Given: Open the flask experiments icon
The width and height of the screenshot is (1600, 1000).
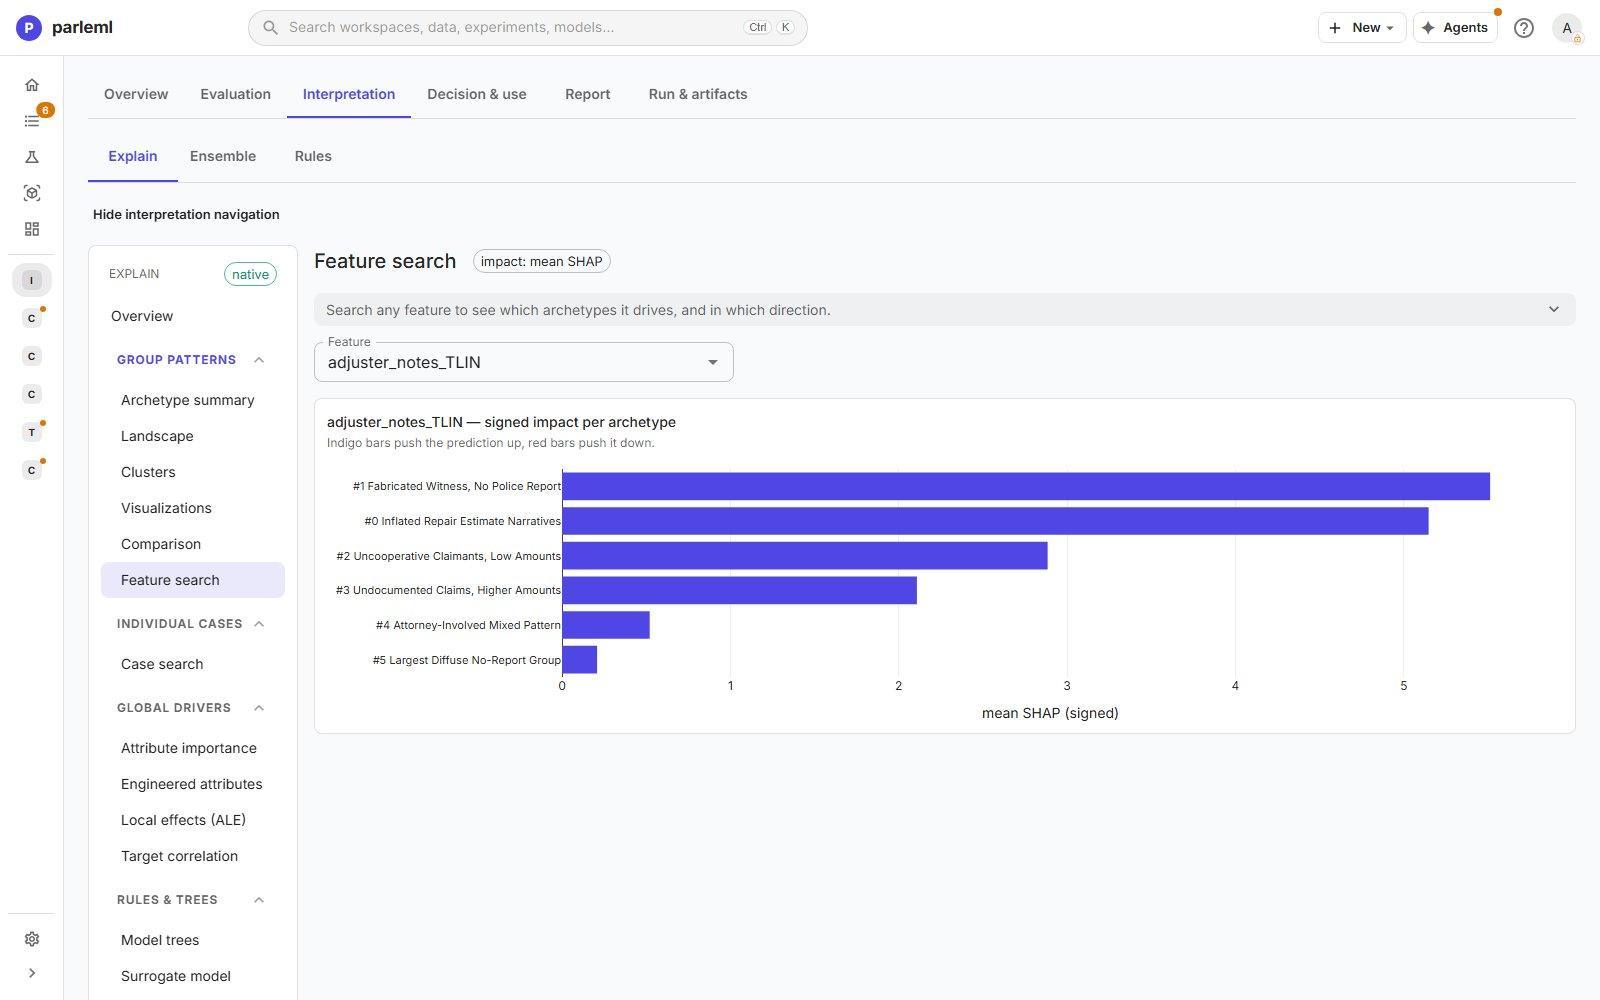Looking at the screenshot, I should (x=32, y=157).
